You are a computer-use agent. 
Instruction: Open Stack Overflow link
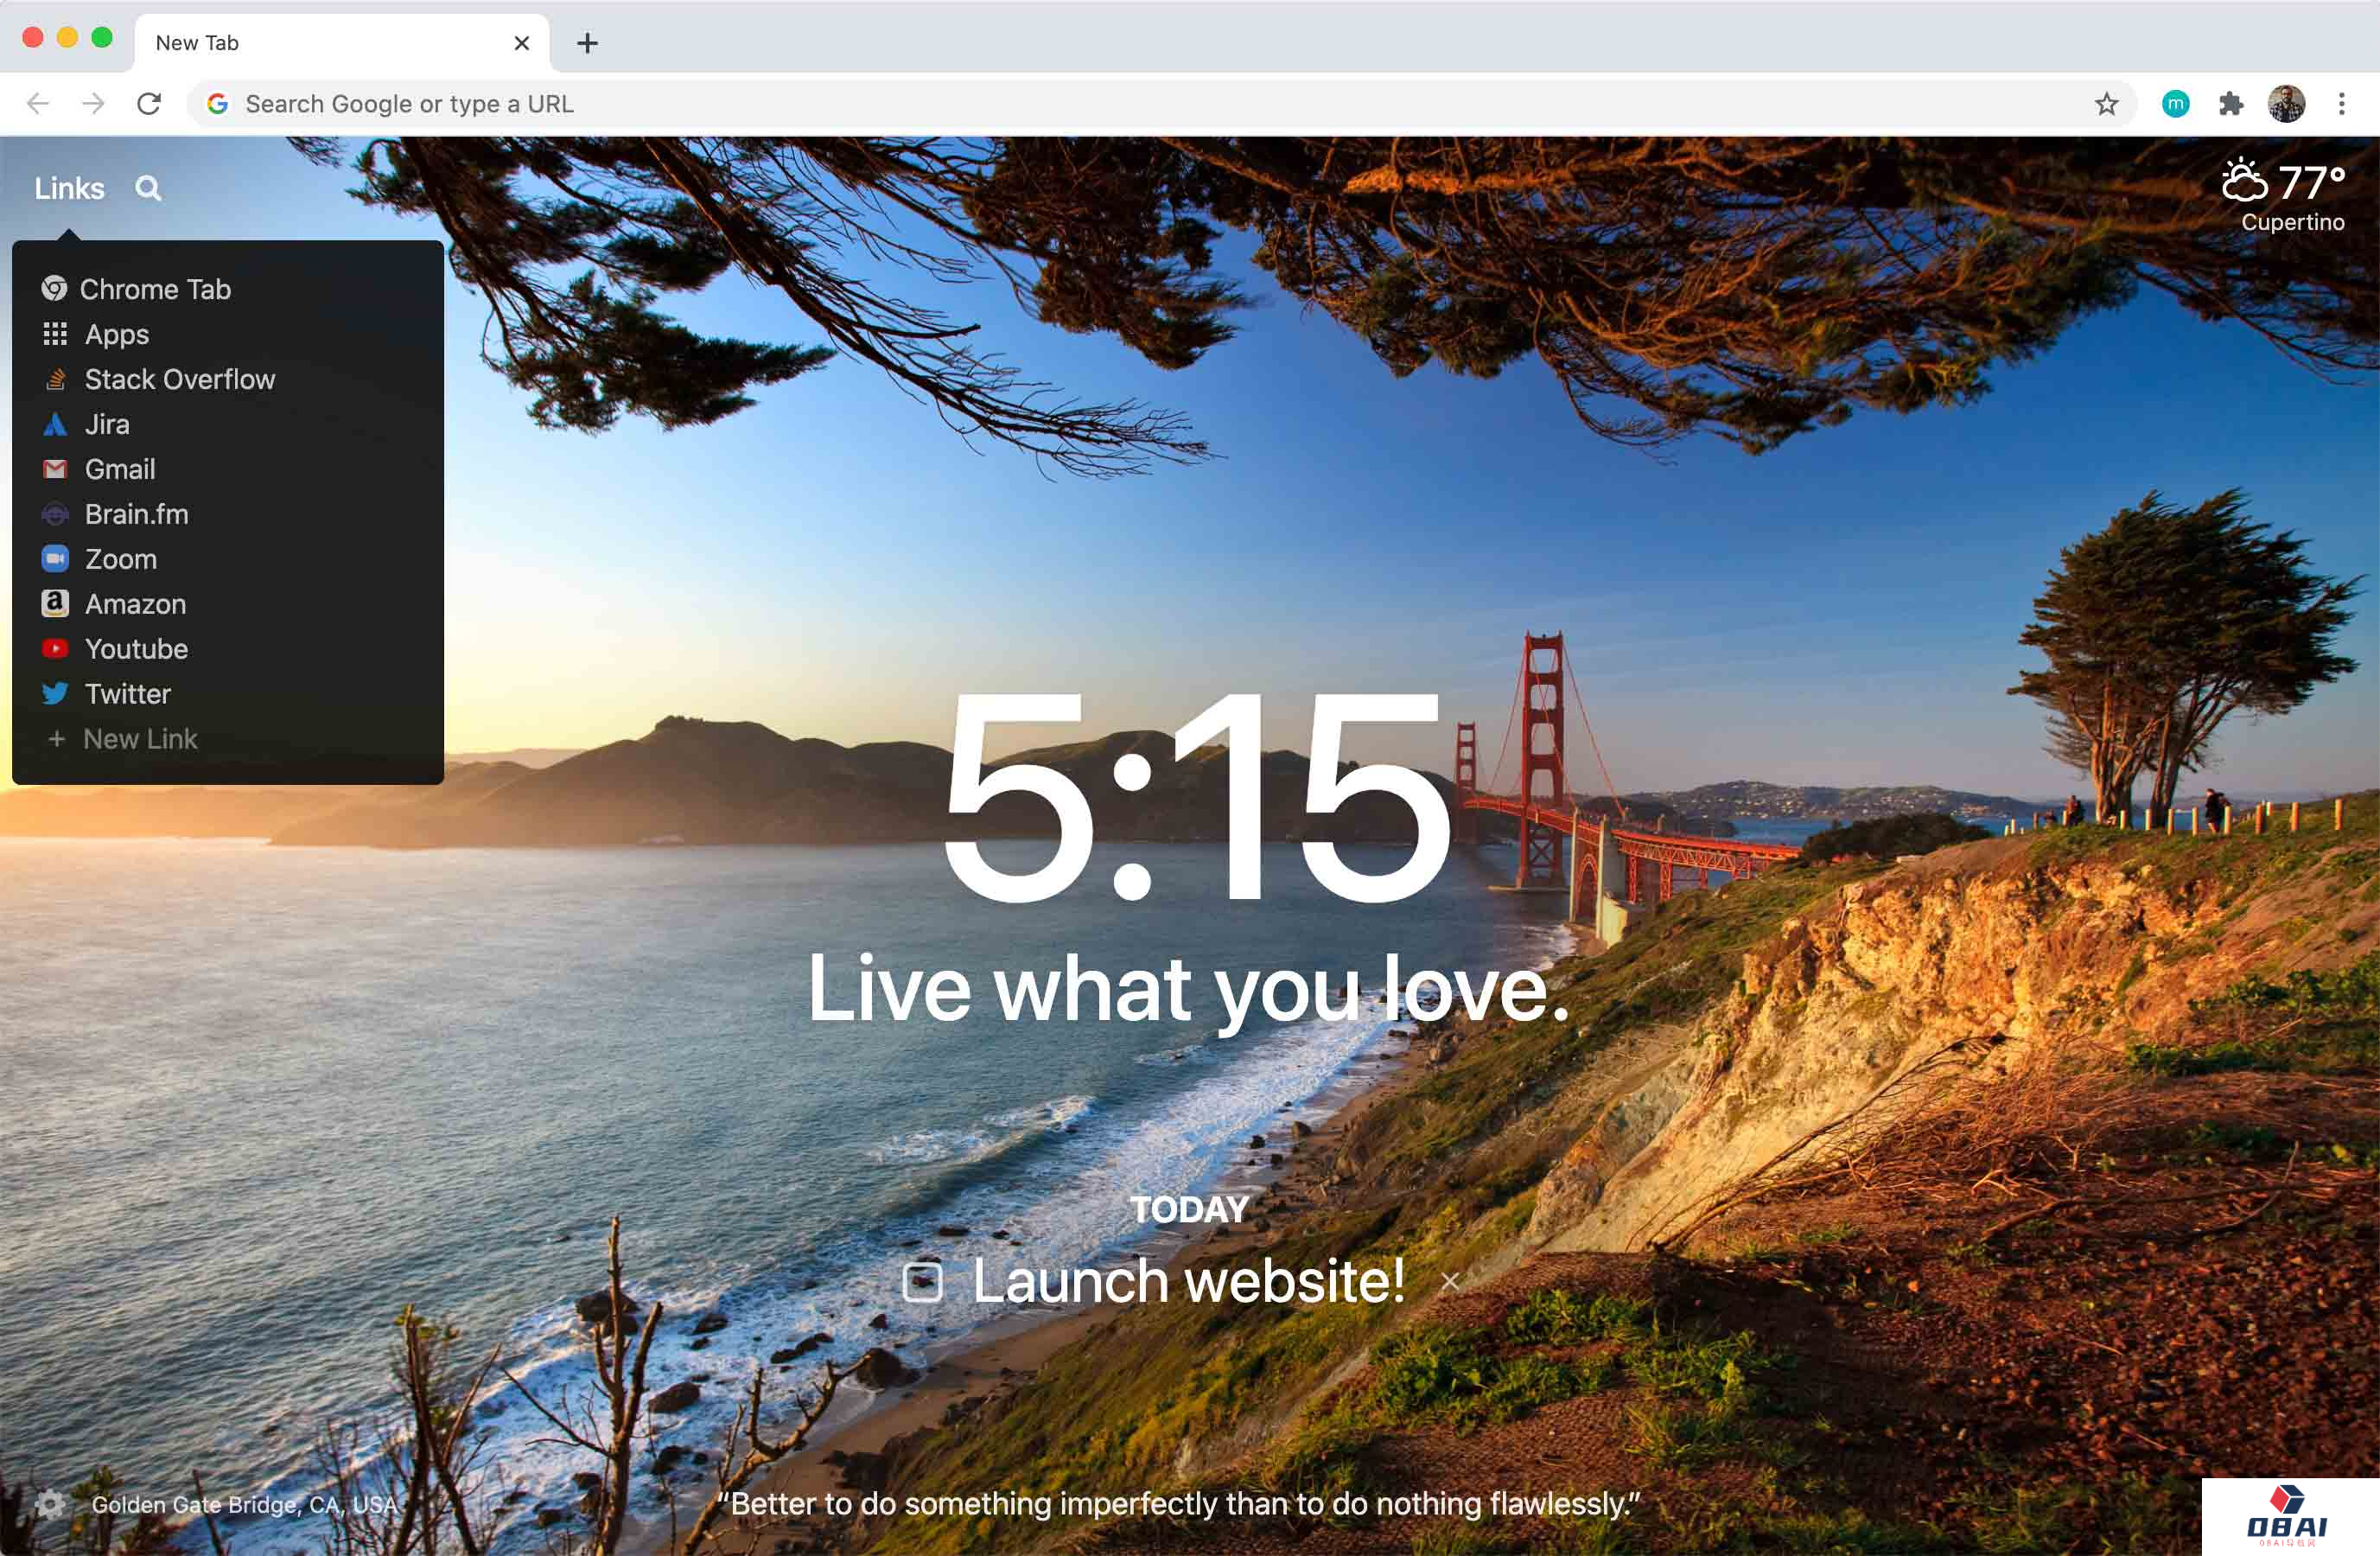(x=179, y=379)
